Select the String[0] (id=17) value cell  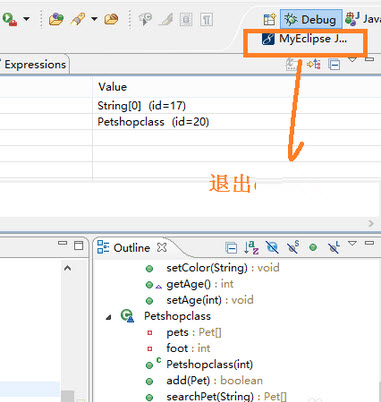[141, 106]
